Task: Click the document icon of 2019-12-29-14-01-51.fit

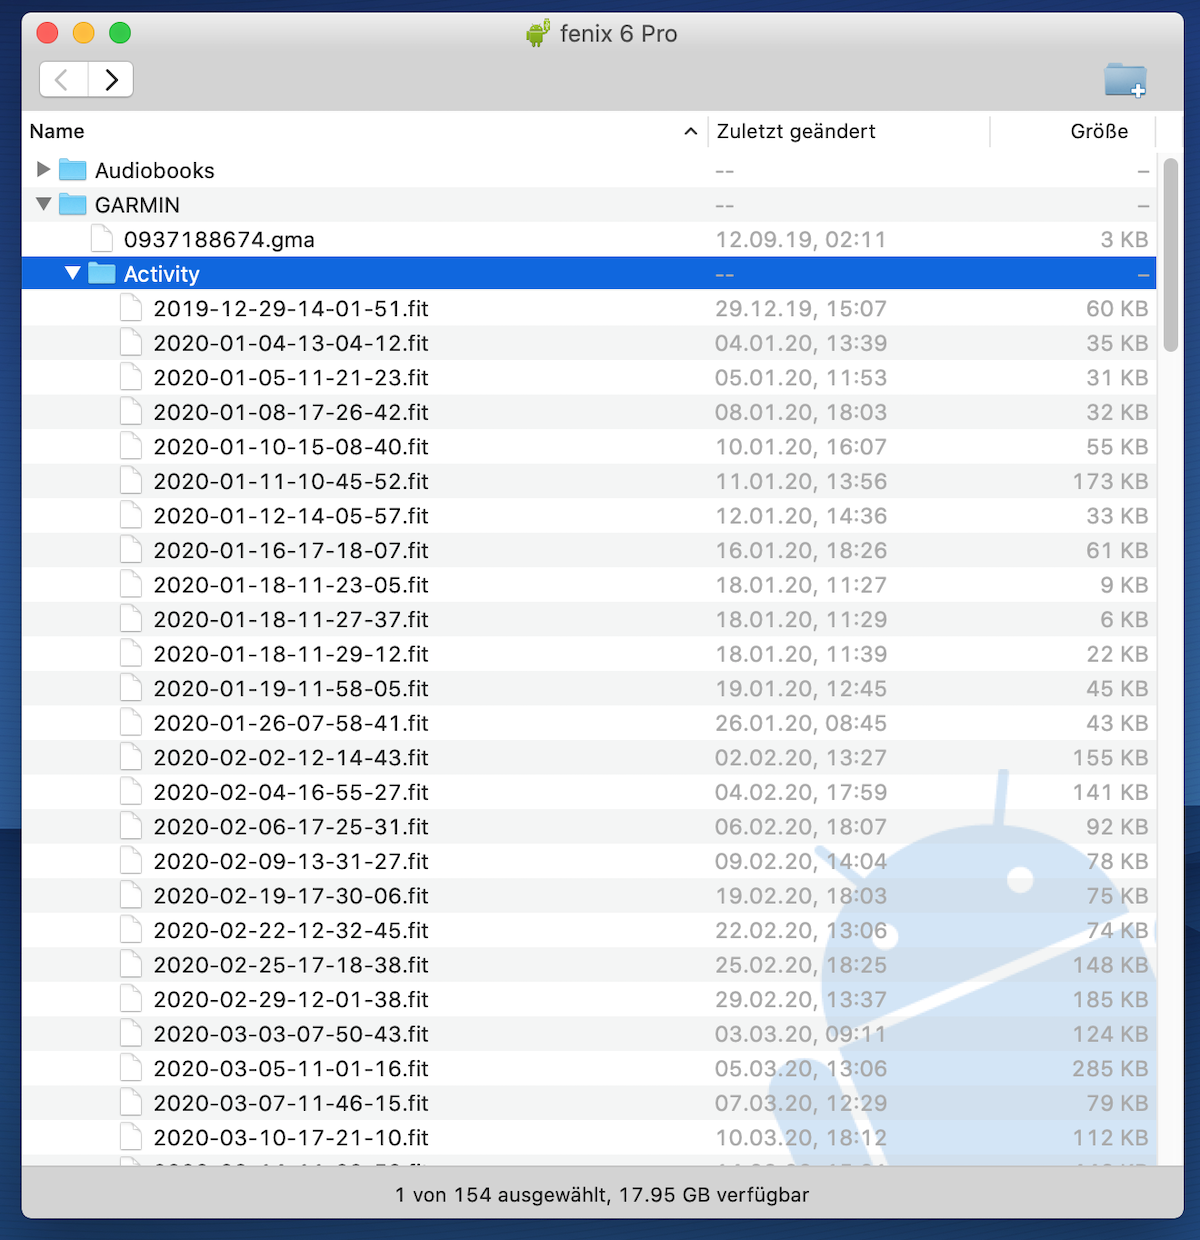Action: coord(131,308)
